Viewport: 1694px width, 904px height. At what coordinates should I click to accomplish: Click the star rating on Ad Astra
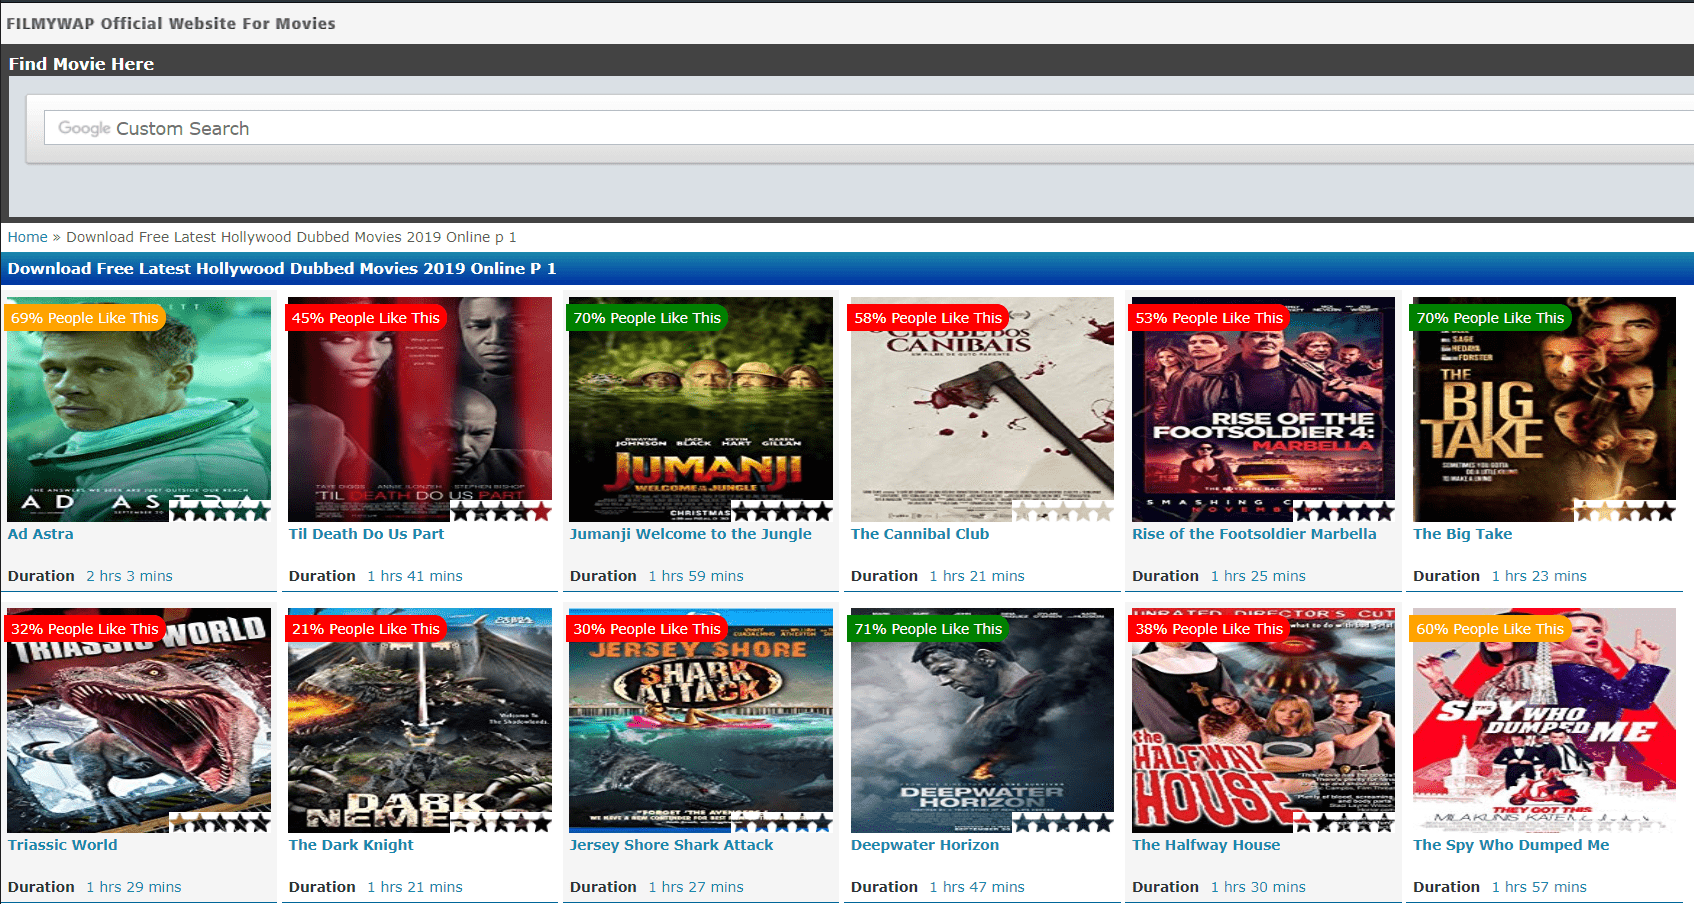[220, 512]
